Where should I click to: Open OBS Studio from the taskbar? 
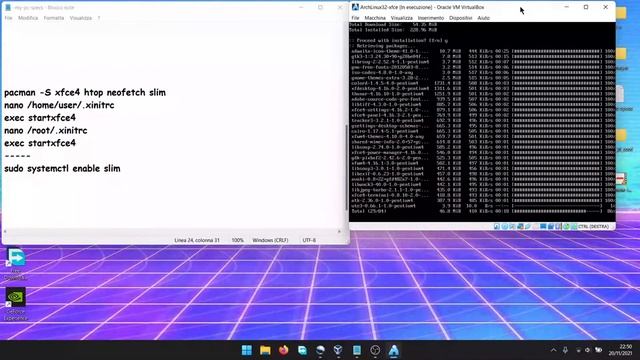[x=375, y=350]
